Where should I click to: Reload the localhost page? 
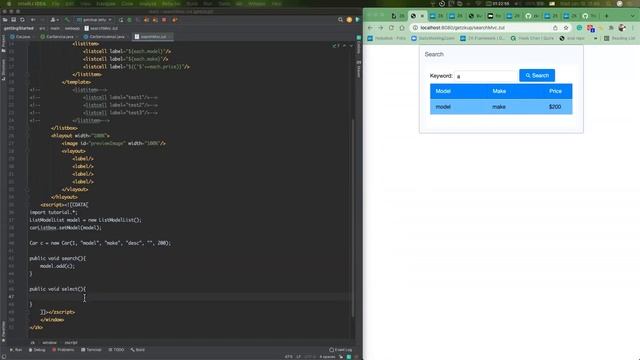[391, 28]
